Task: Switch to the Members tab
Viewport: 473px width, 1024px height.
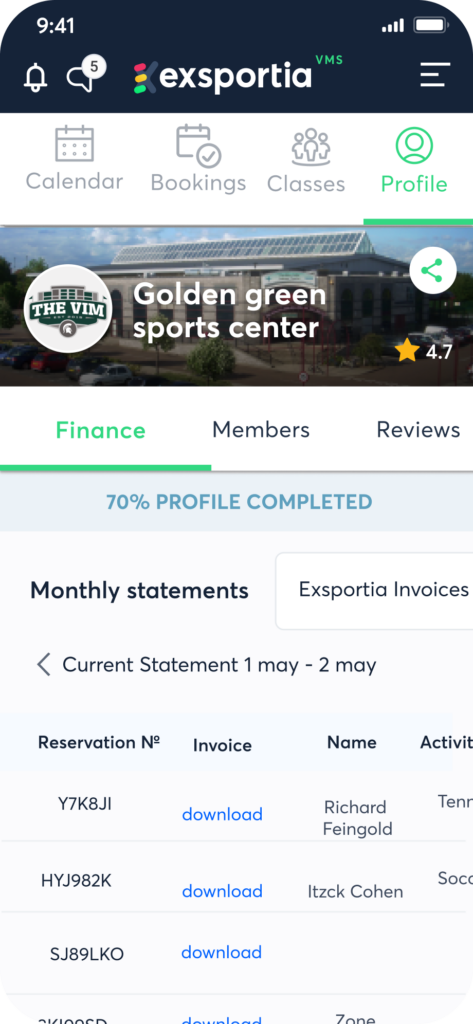Action: [261, 430]
